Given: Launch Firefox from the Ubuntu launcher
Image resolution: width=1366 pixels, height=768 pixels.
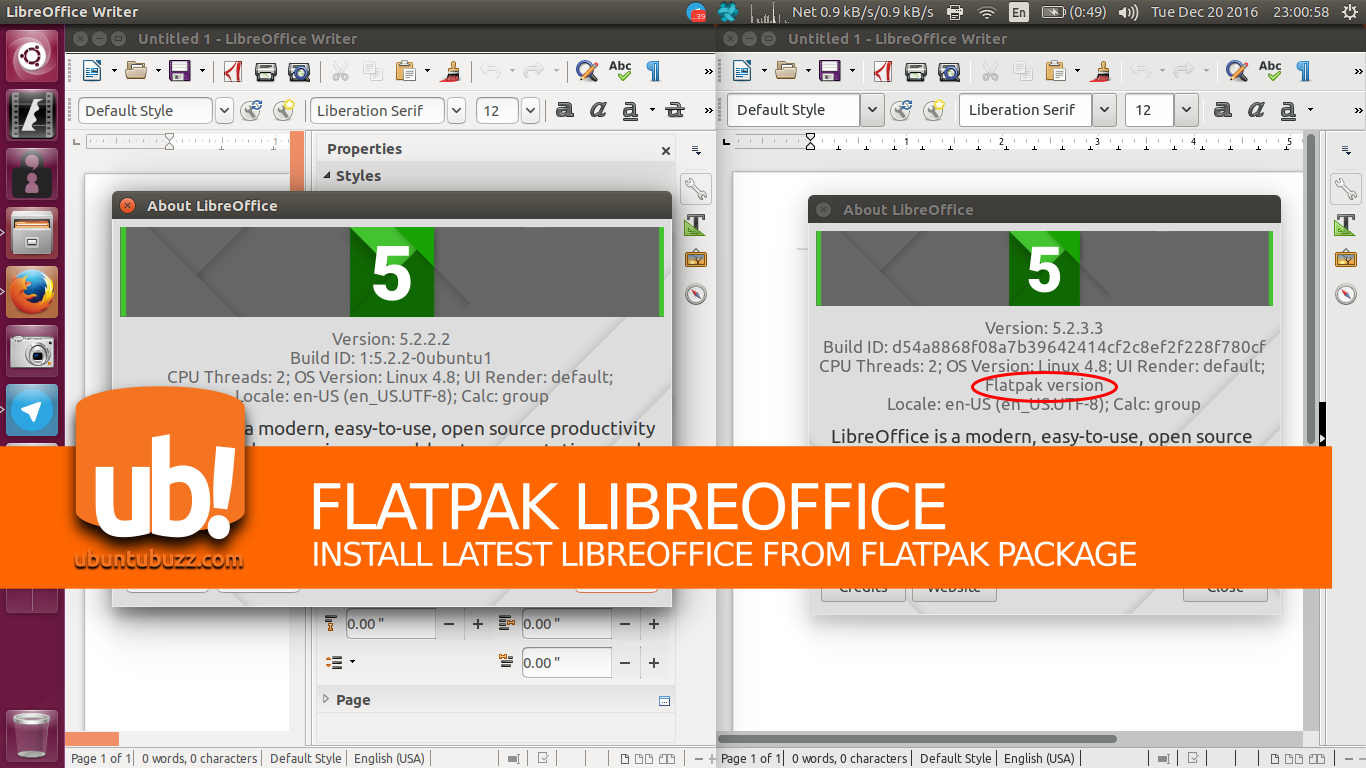Looking at the screenshot, I should [x=33, y=292].
